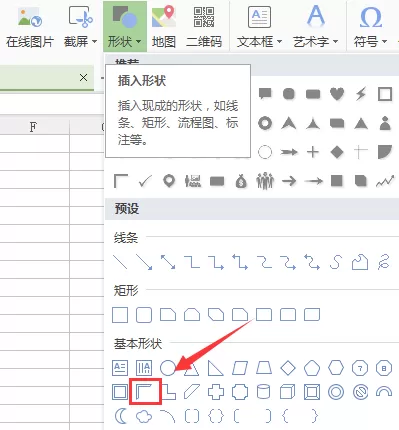399x430 pixels.
Task: Click the QR code (二维码) button
Action: pos(204,28)
